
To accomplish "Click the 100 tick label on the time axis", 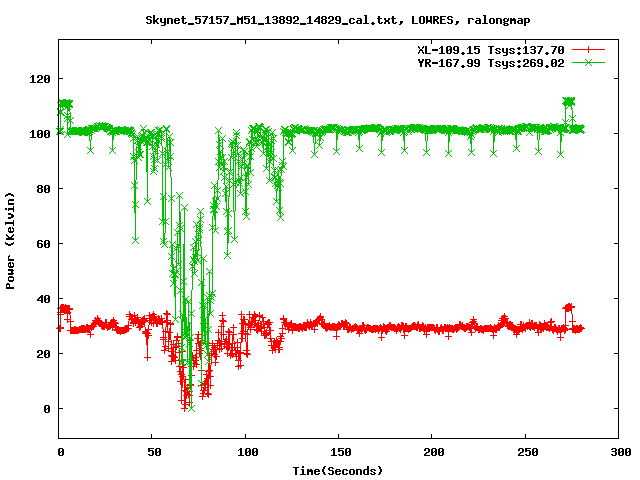I will click(x=247, y=452).
